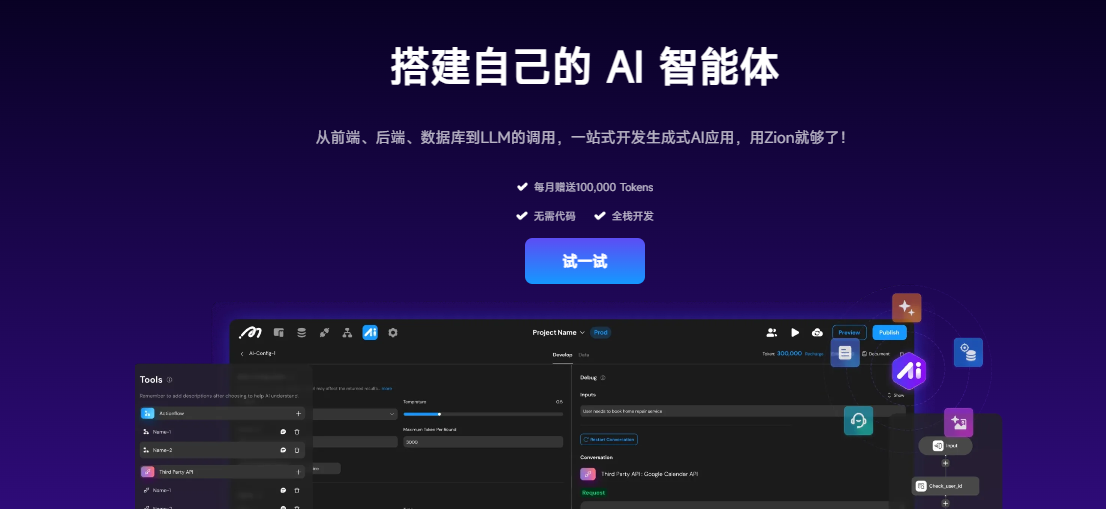Viewport: 1106px width, 509px height.
Task: Click the Restart Conversation button
Action: point(609,439)
